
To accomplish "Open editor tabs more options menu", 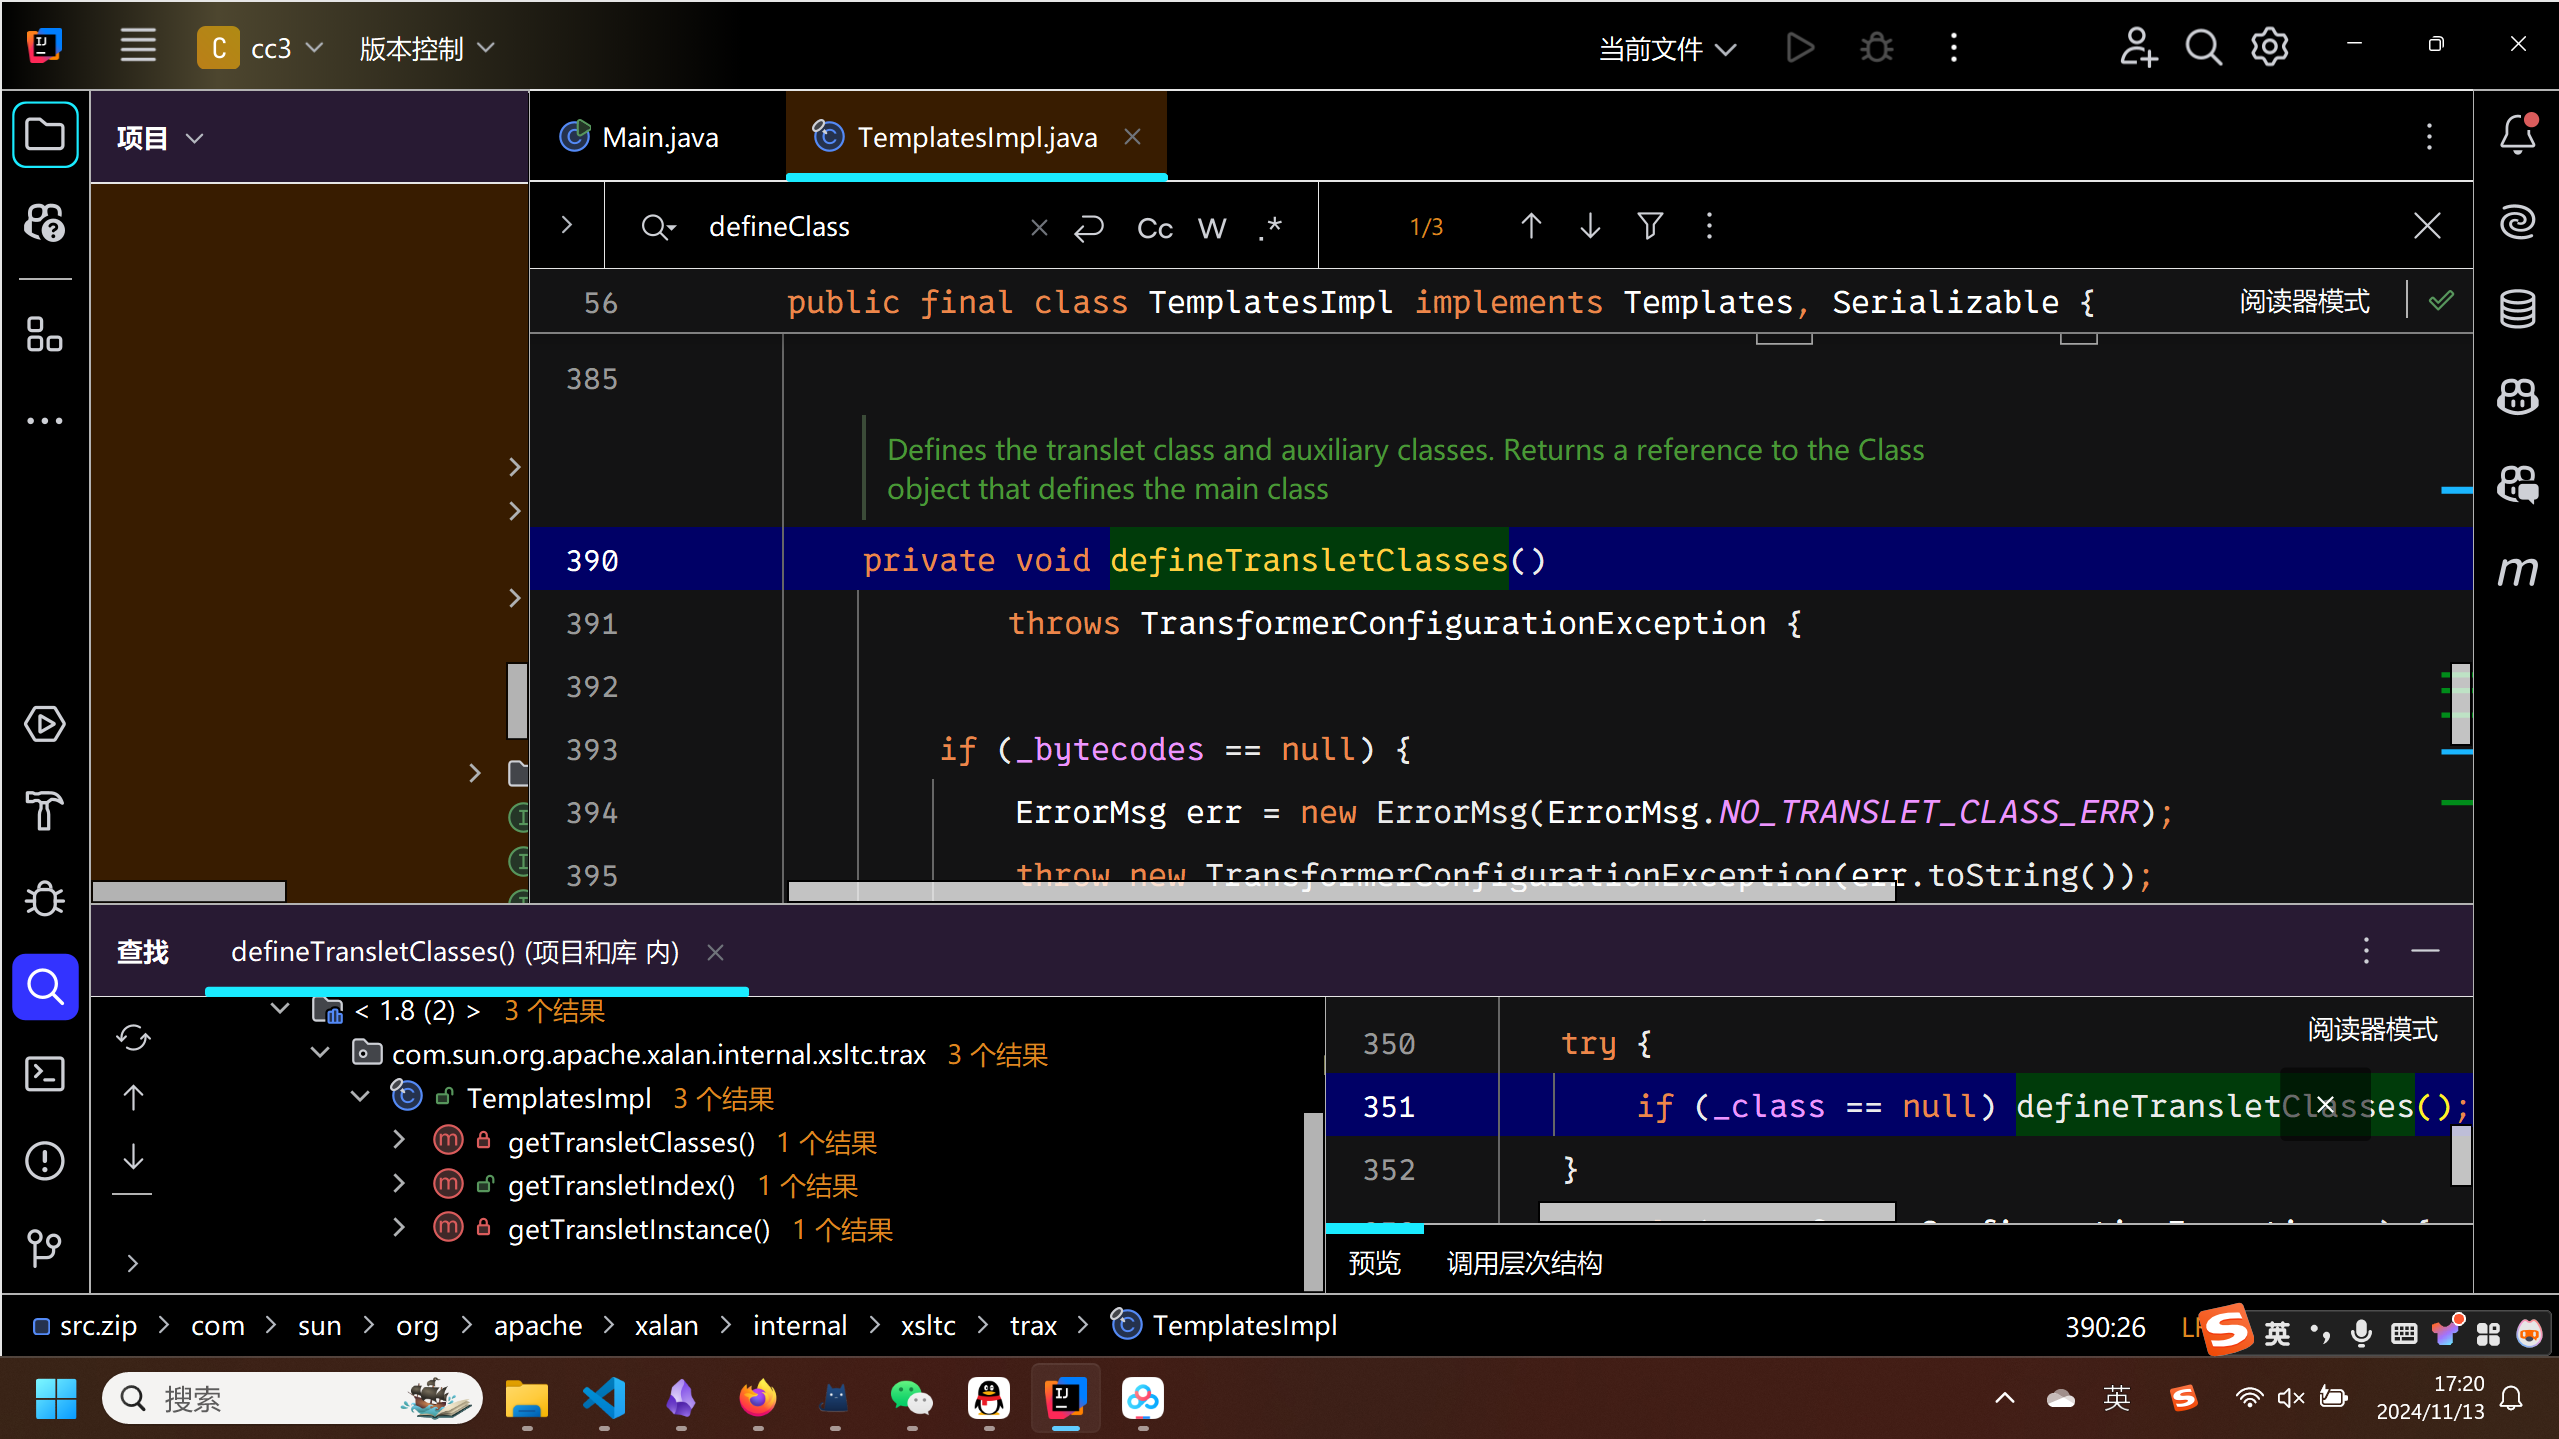I will click(x=2429, y=137).
